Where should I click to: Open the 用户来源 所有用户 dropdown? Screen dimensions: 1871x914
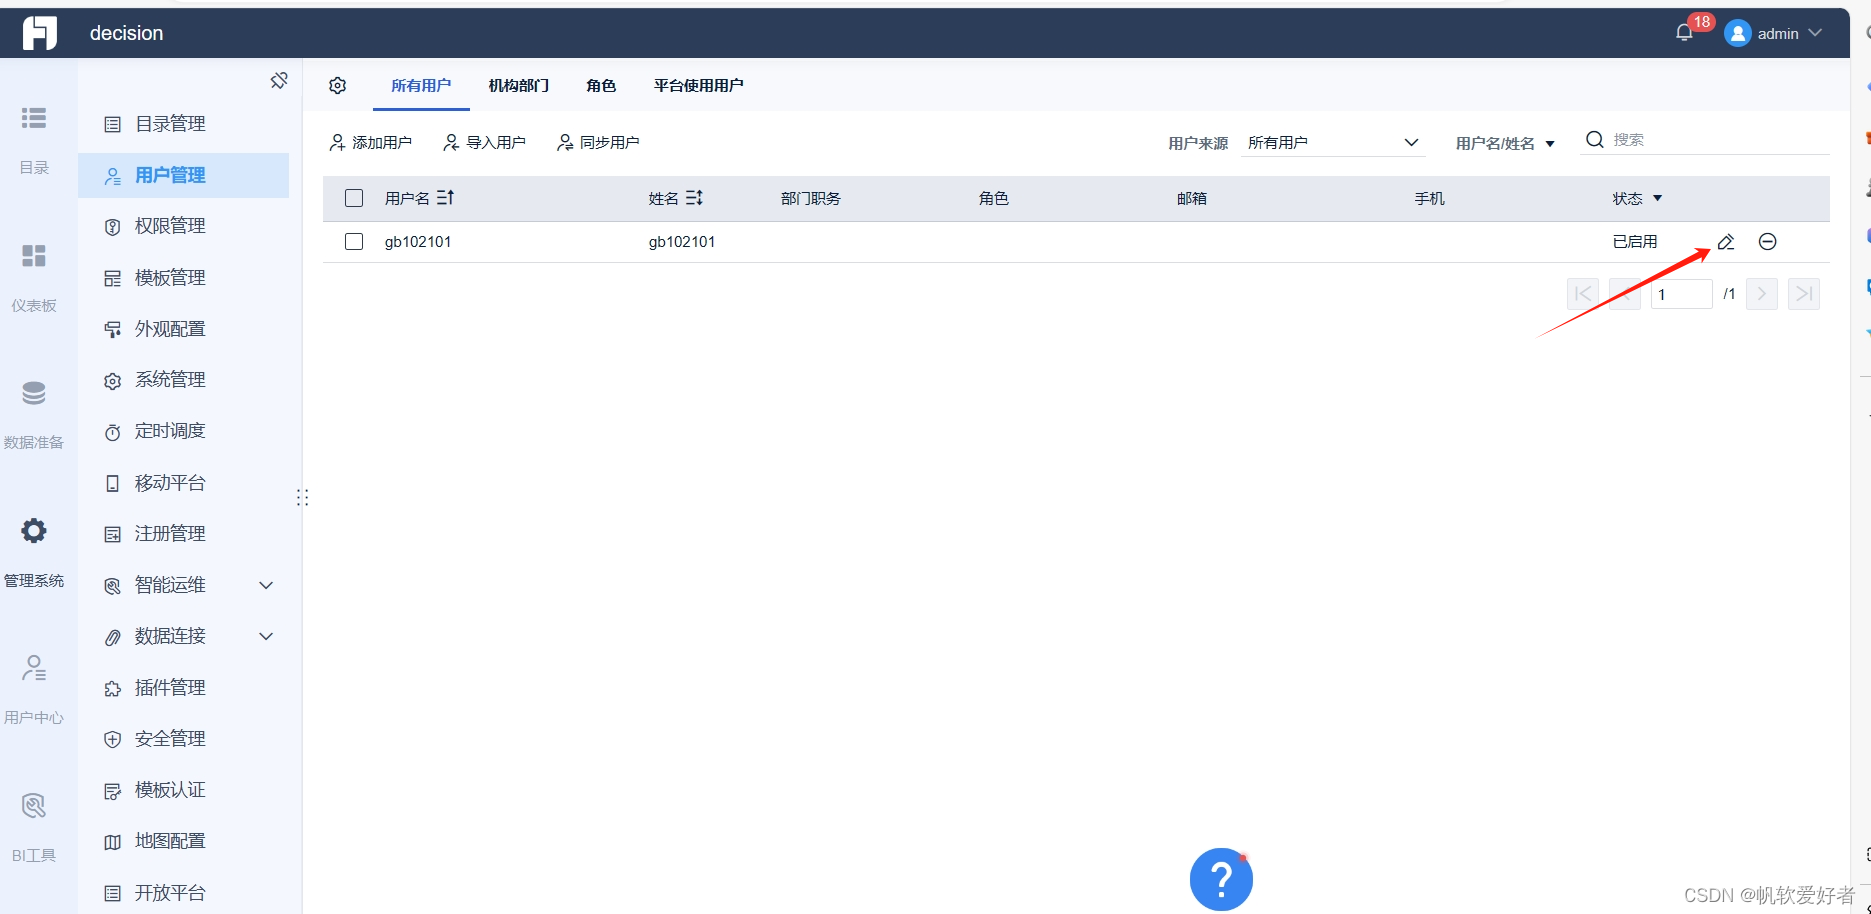1333,143
